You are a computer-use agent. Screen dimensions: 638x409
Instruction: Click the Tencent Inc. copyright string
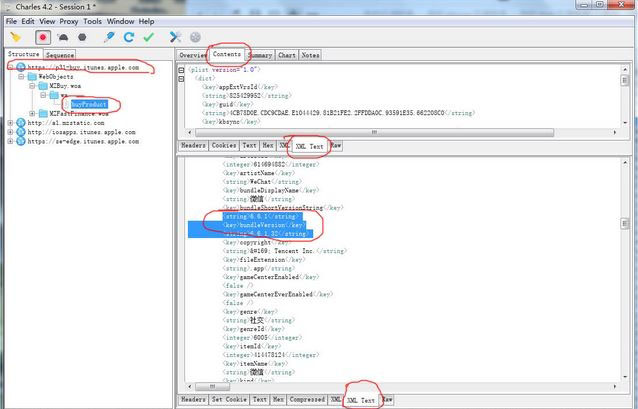284,251
